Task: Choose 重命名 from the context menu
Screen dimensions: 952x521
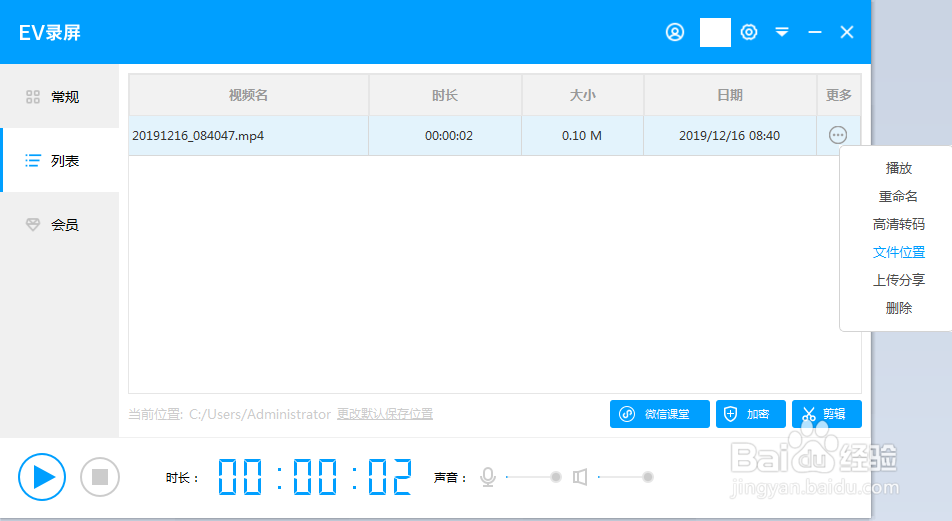Action: (x=899, y=196)
